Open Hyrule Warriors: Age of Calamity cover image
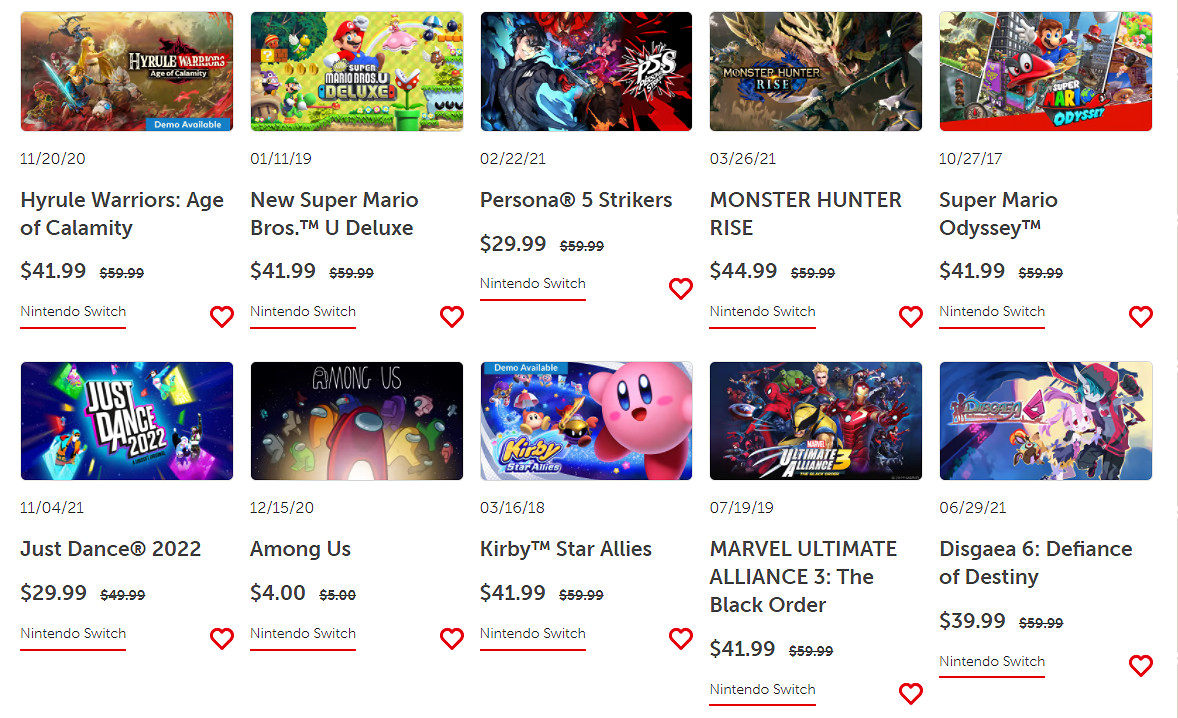 click(127, 71)
